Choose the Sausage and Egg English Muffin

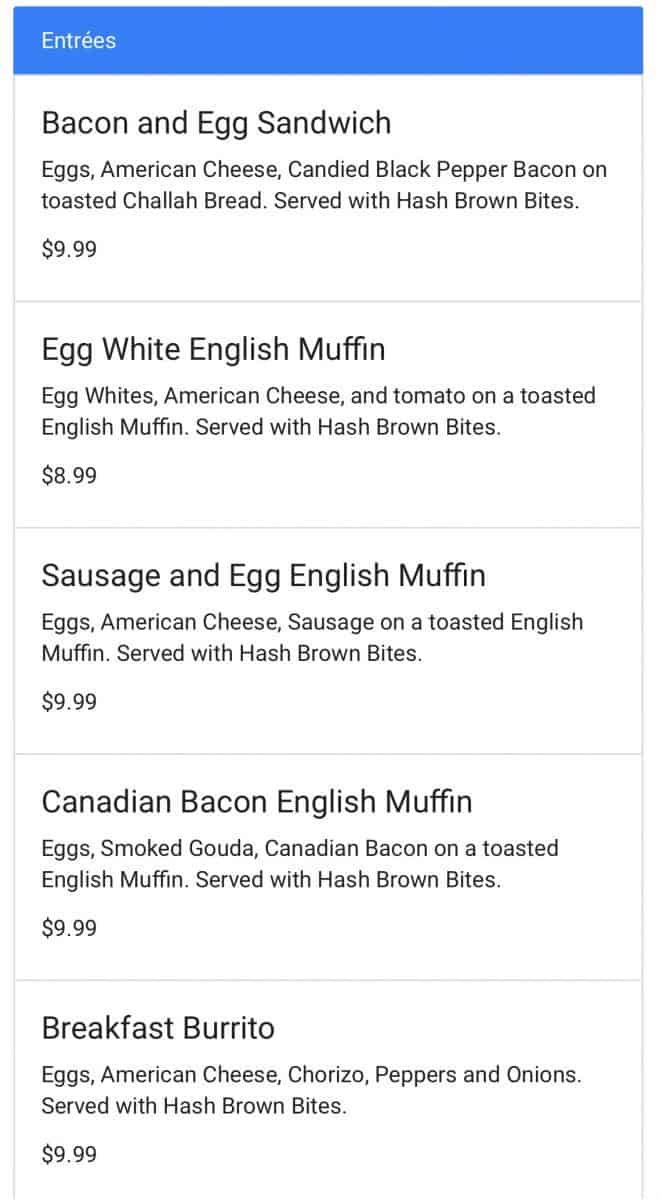[x=263, y=576]
